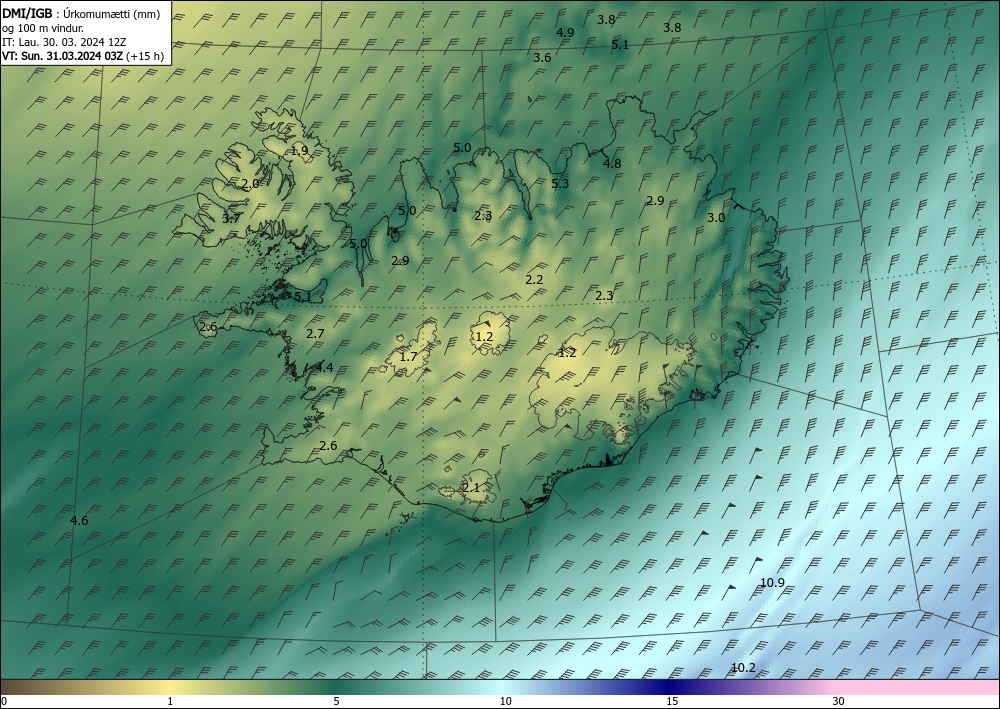Screen dimensions: 1000x709
Task: Click the 4.6 value over the southwest ocean
Action: [x=79, y=521]
